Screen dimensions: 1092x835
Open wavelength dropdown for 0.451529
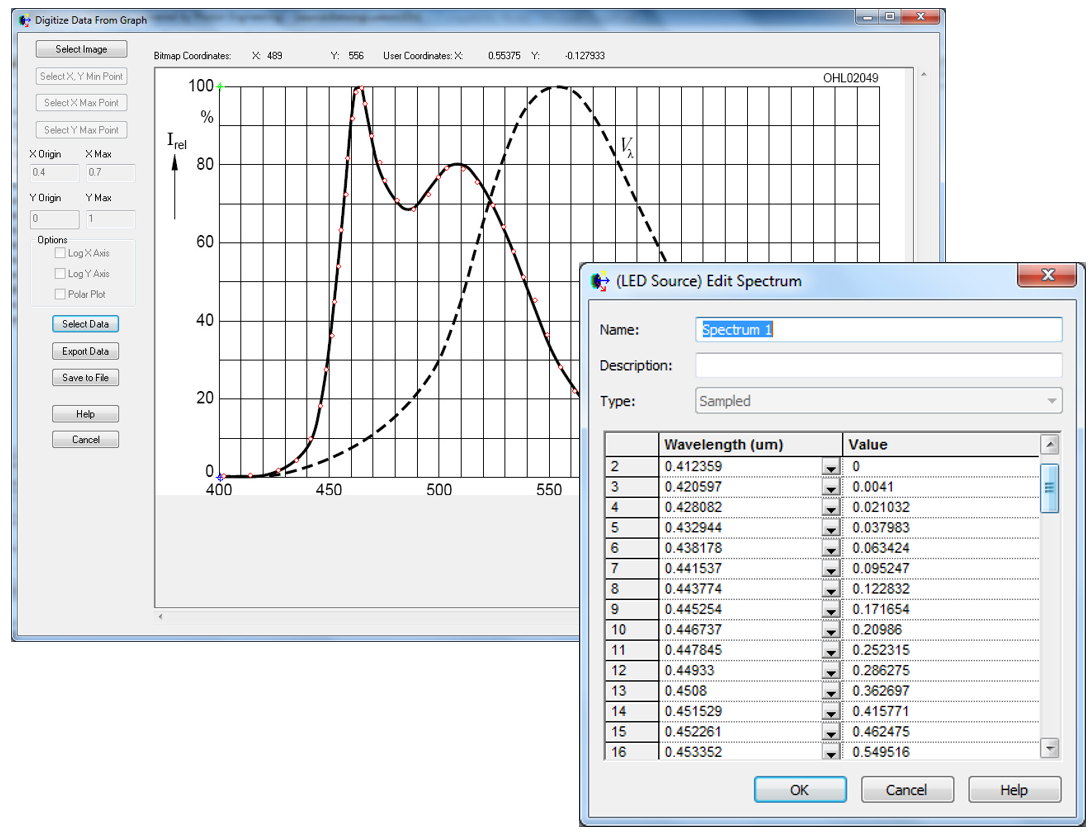coord(830,712)
